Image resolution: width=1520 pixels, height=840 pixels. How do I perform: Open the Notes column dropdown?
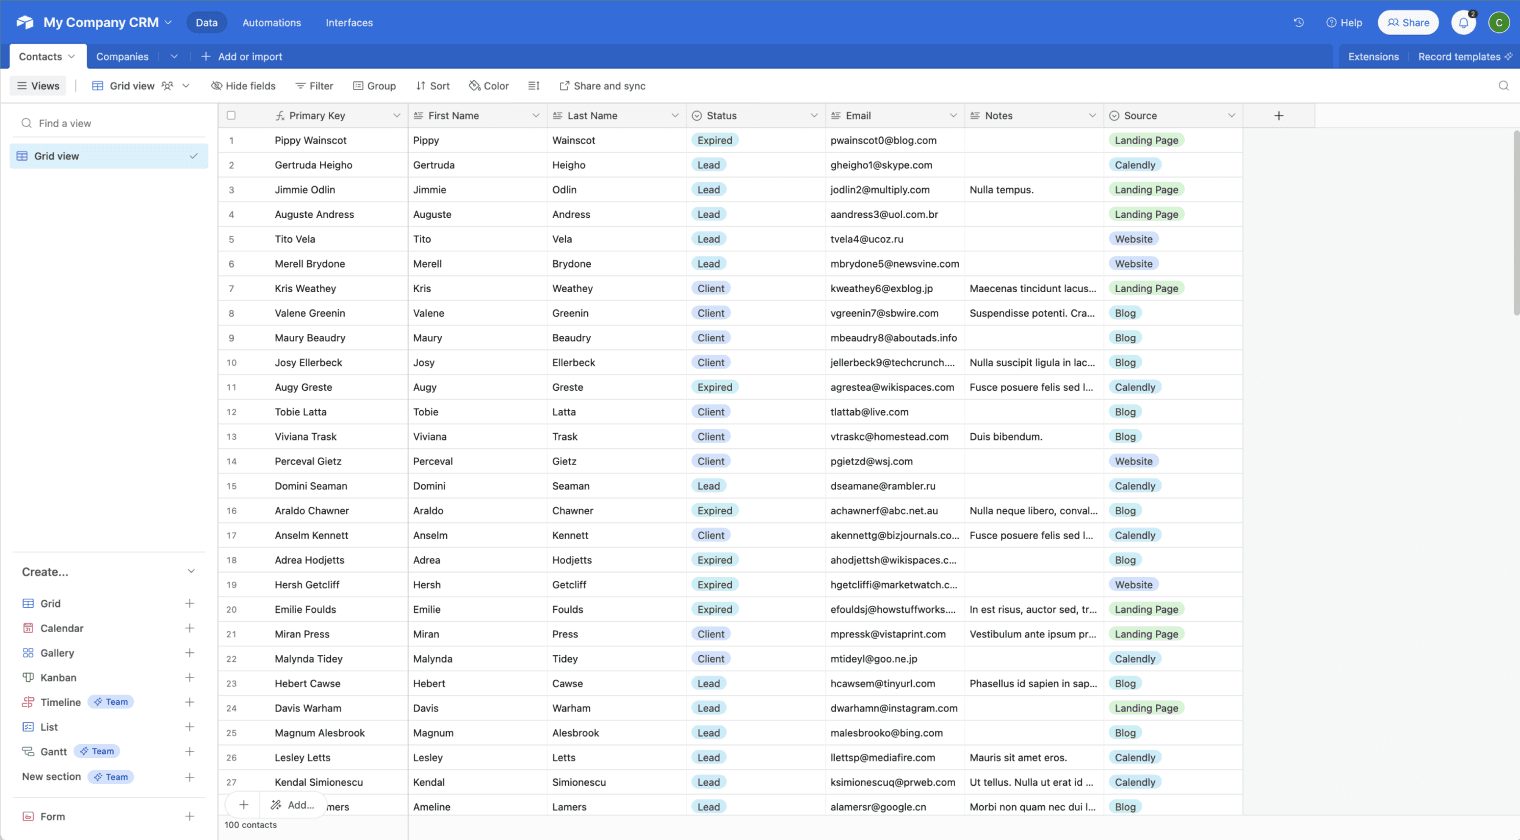point(1092,116)
